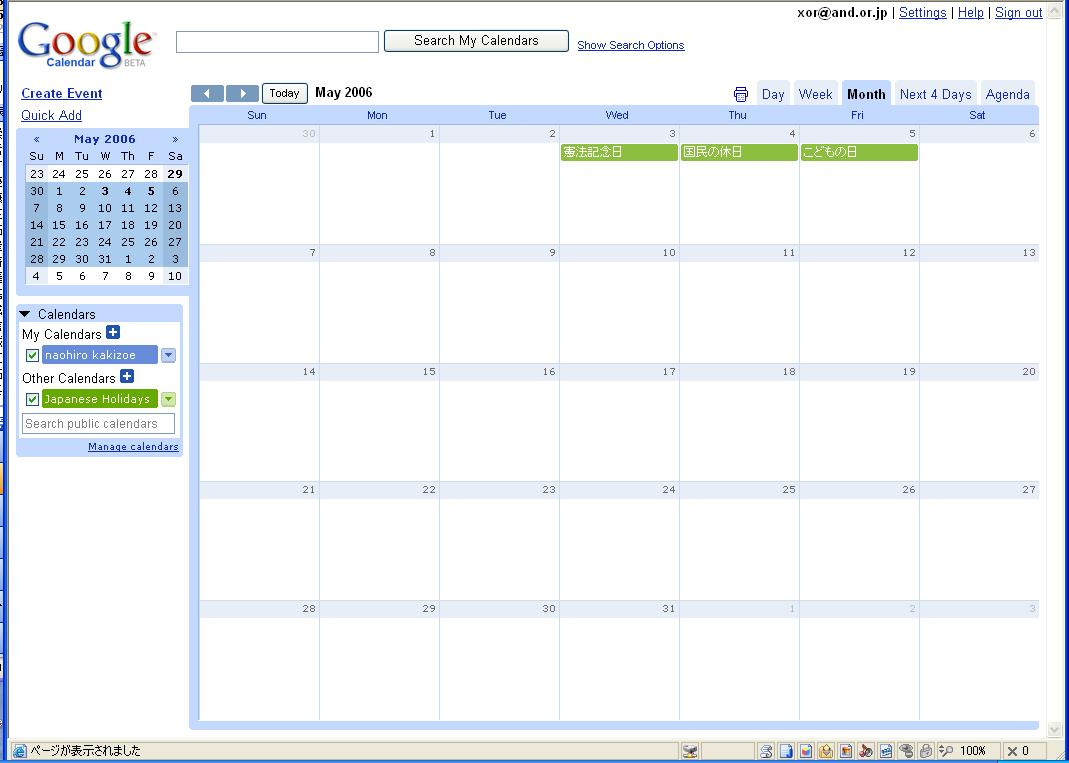1069x763 pixels.
Task: Open the naohiro kakizoe calendar dropdown arrow
Action: pos(168,355)
